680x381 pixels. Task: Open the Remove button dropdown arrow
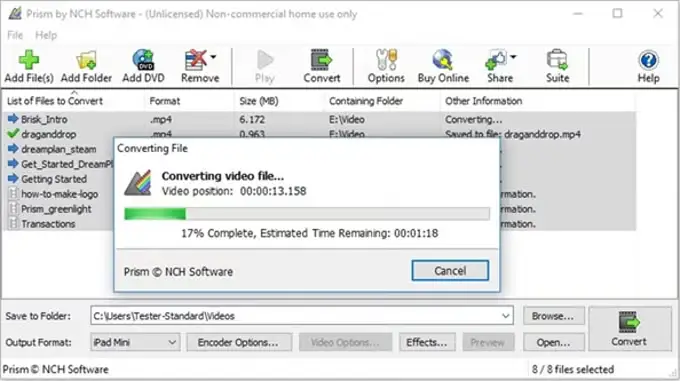pos(213,57)
